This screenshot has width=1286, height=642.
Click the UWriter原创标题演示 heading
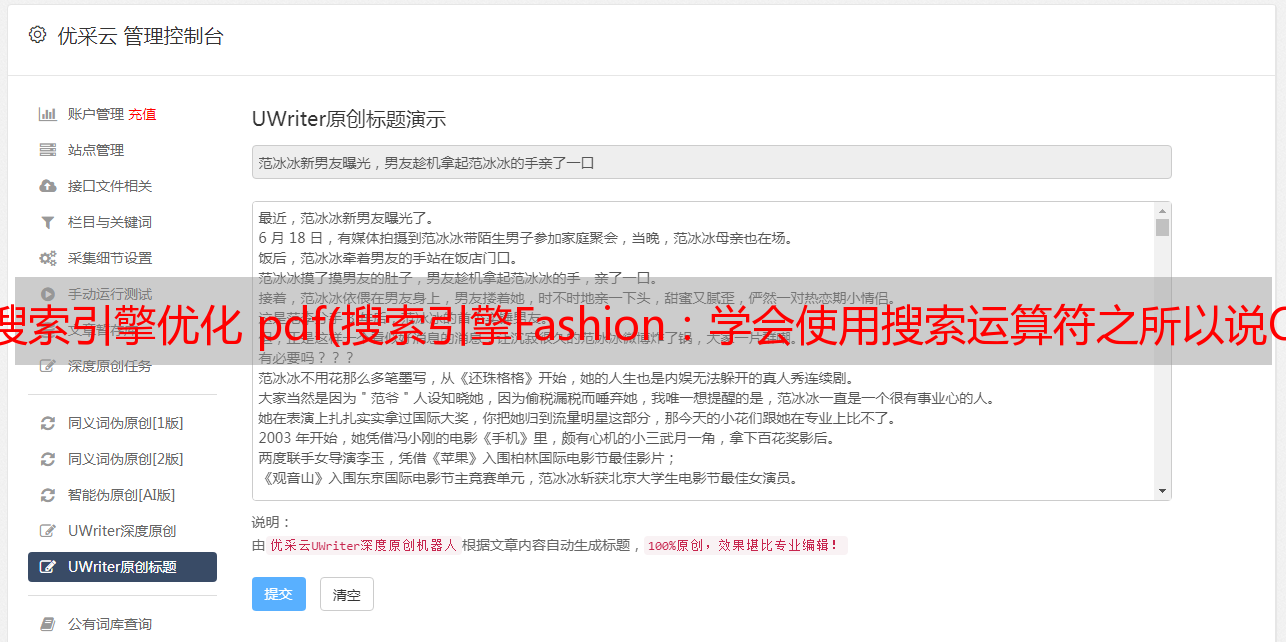(x=349, y=119)
